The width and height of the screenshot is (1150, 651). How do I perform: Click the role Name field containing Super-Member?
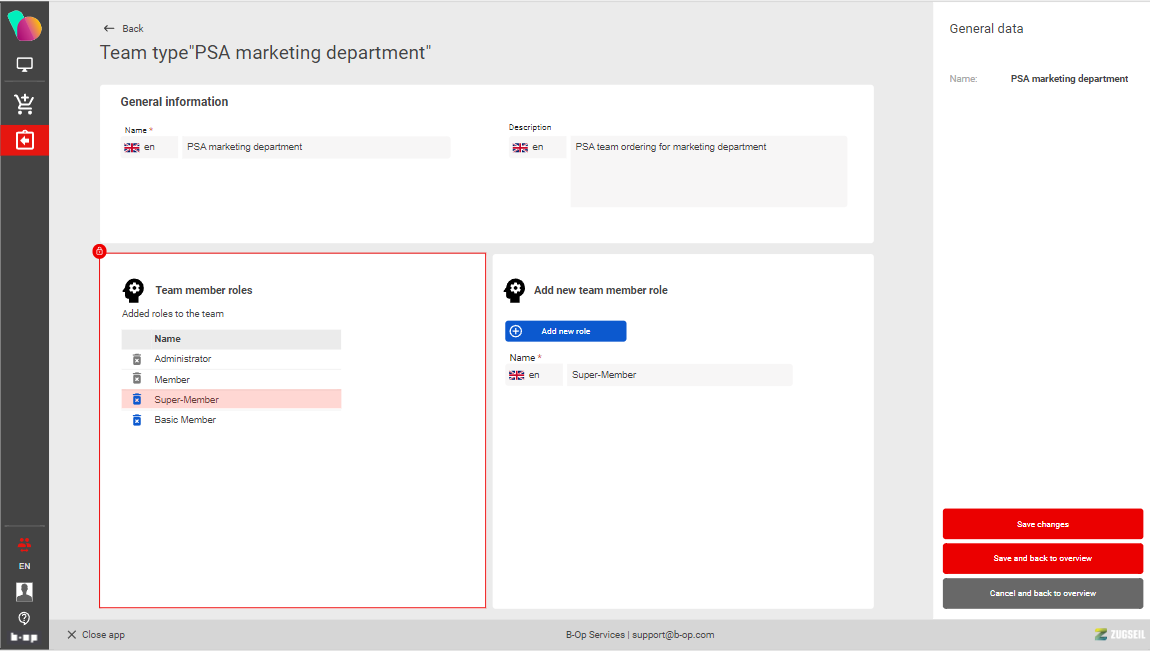678,375
